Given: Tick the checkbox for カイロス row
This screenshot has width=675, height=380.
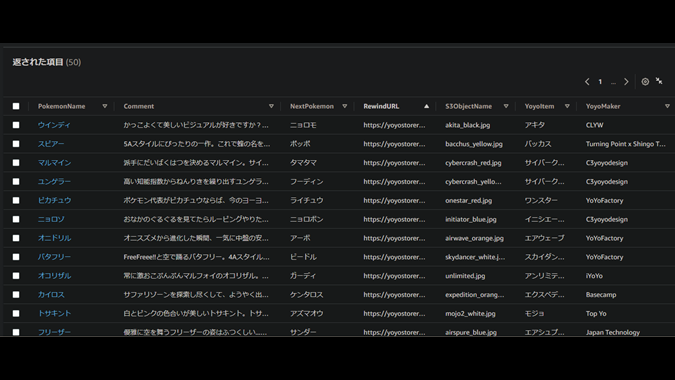Looking at the screenshot, I should [16, 295].
